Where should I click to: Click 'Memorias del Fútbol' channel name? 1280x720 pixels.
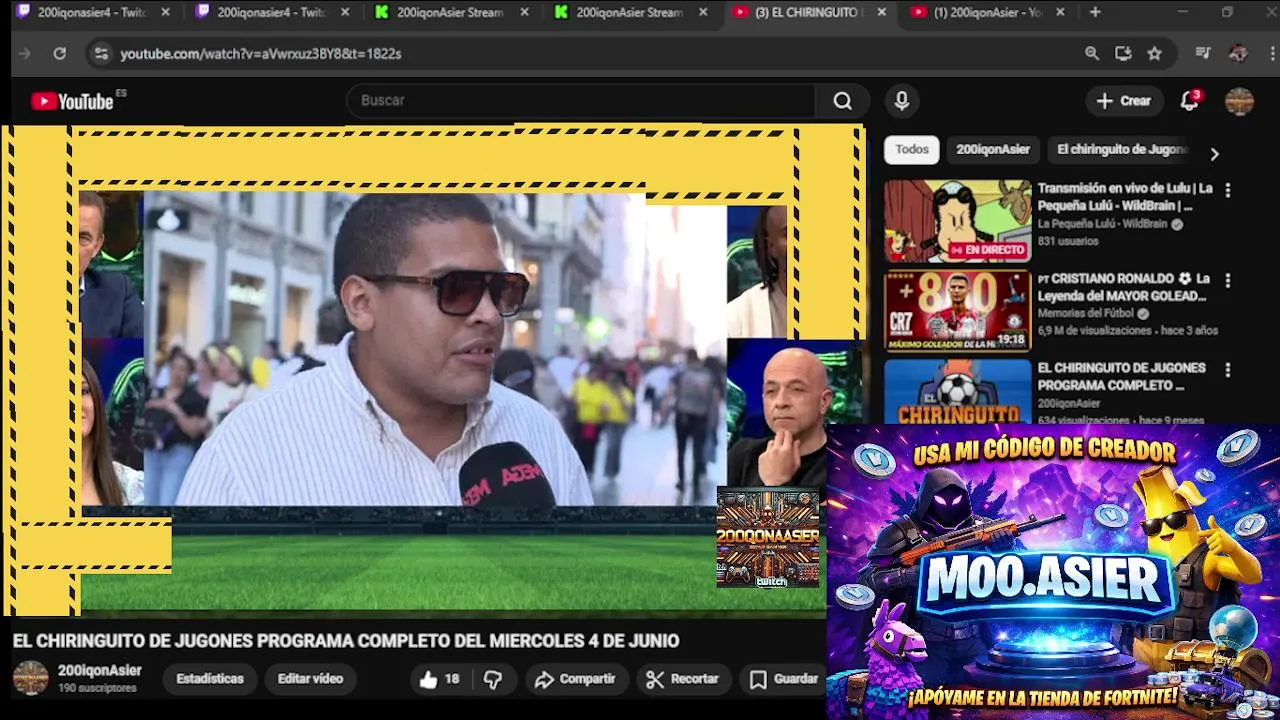pyautogui.click(x=1086, y=313)
